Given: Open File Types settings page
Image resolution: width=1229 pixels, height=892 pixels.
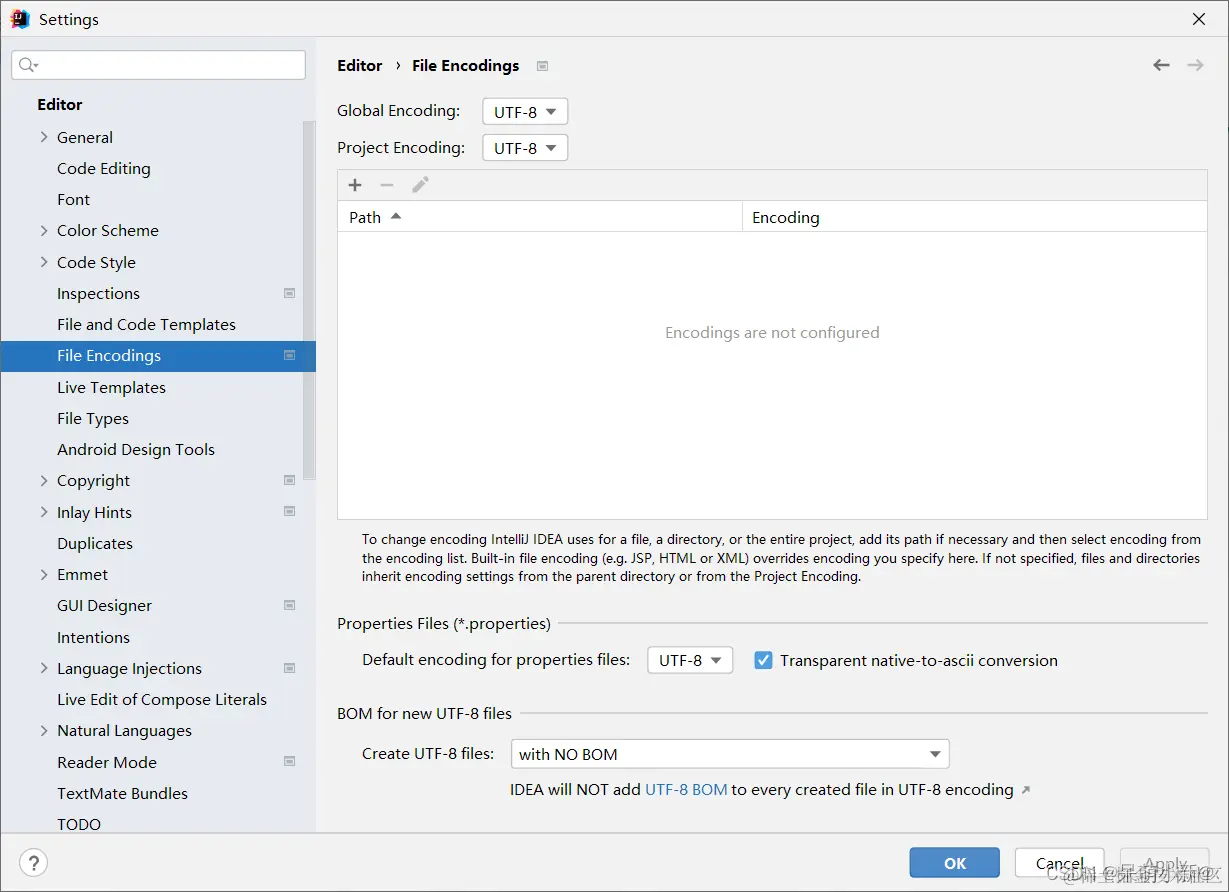Looking at the screenshot, I should 93,418.
